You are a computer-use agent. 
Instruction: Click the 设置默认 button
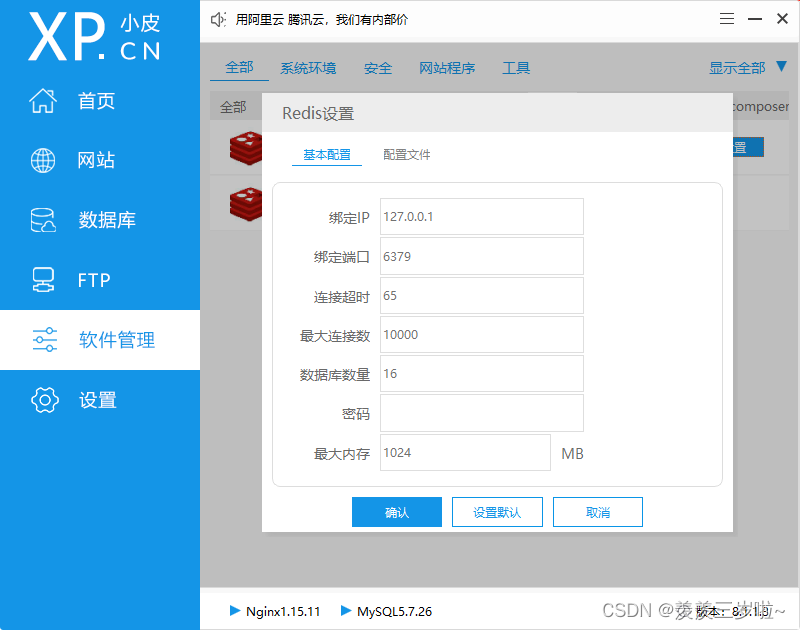tap(497, 512)
